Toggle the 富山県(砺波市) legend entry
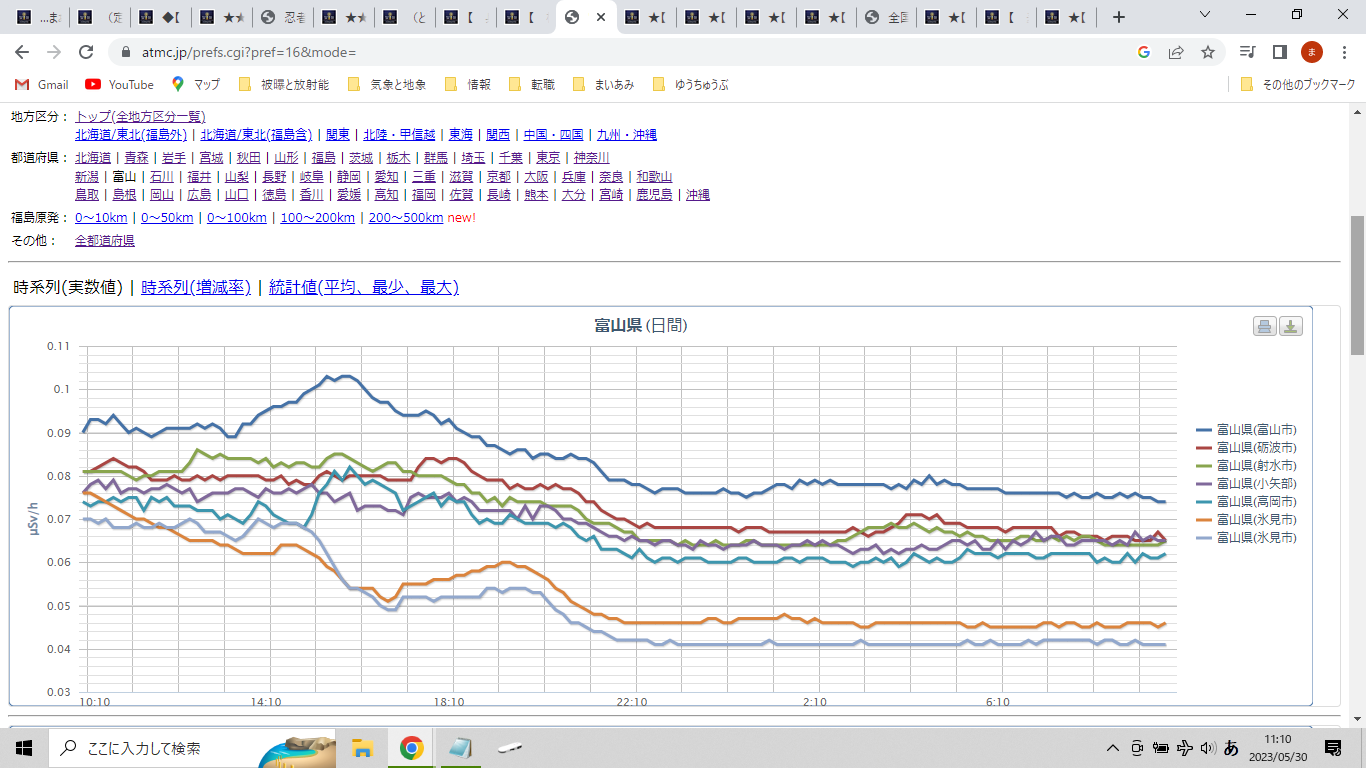The height and width of the screenshot is (768, 1366). pos(1246,447)
